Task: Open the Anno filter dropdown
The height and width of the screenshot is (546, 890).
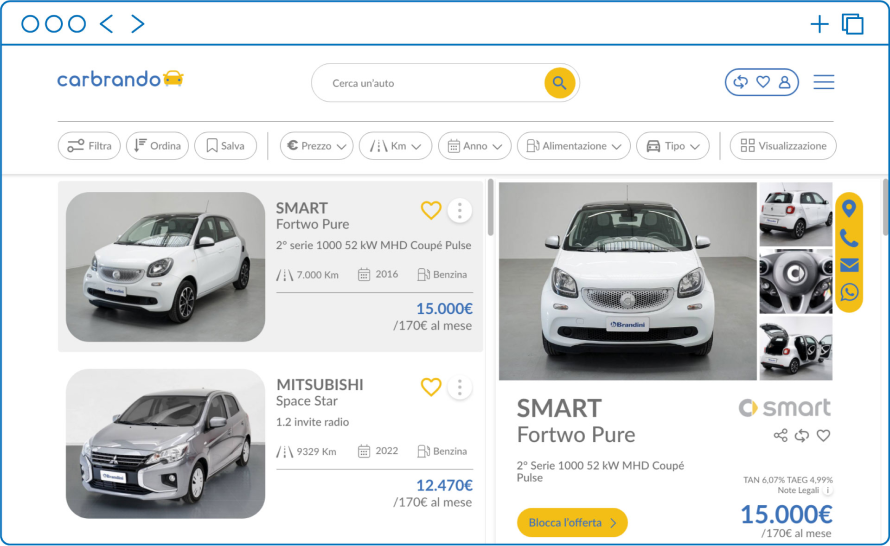Action: (474, 146)
